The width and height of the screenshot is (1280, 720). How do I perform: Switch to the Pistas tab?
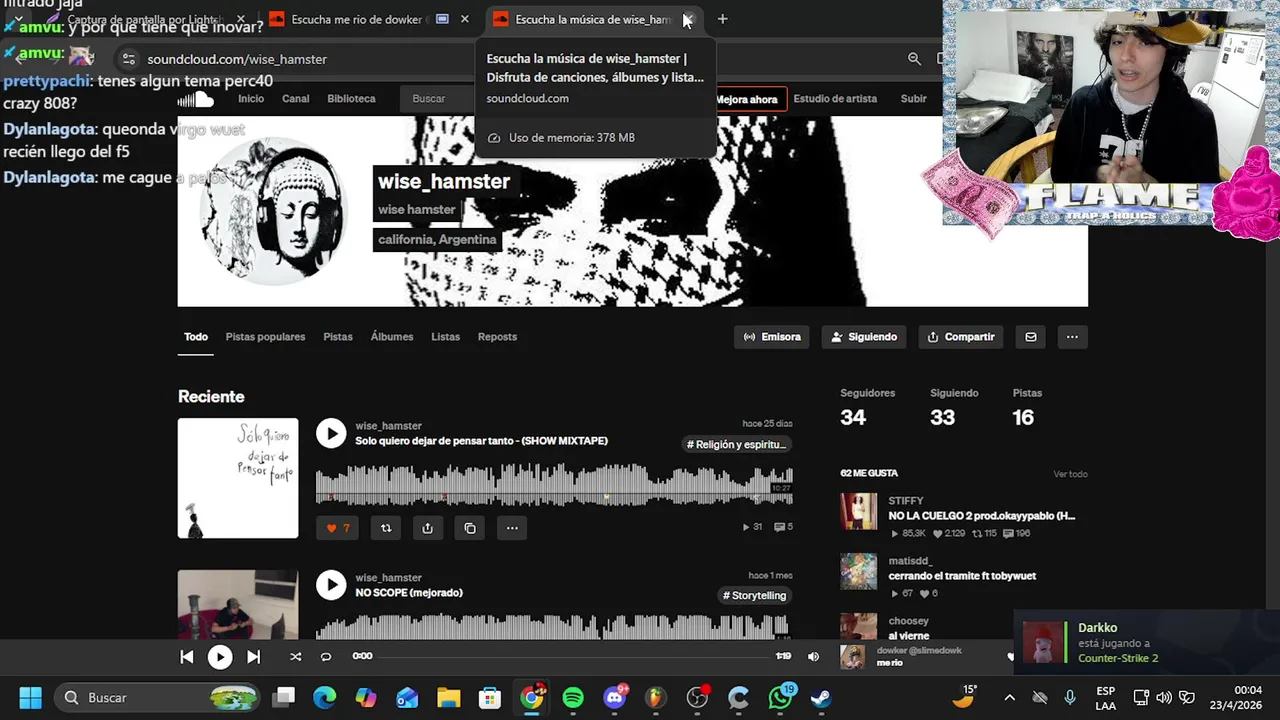[x=338, y=337]
